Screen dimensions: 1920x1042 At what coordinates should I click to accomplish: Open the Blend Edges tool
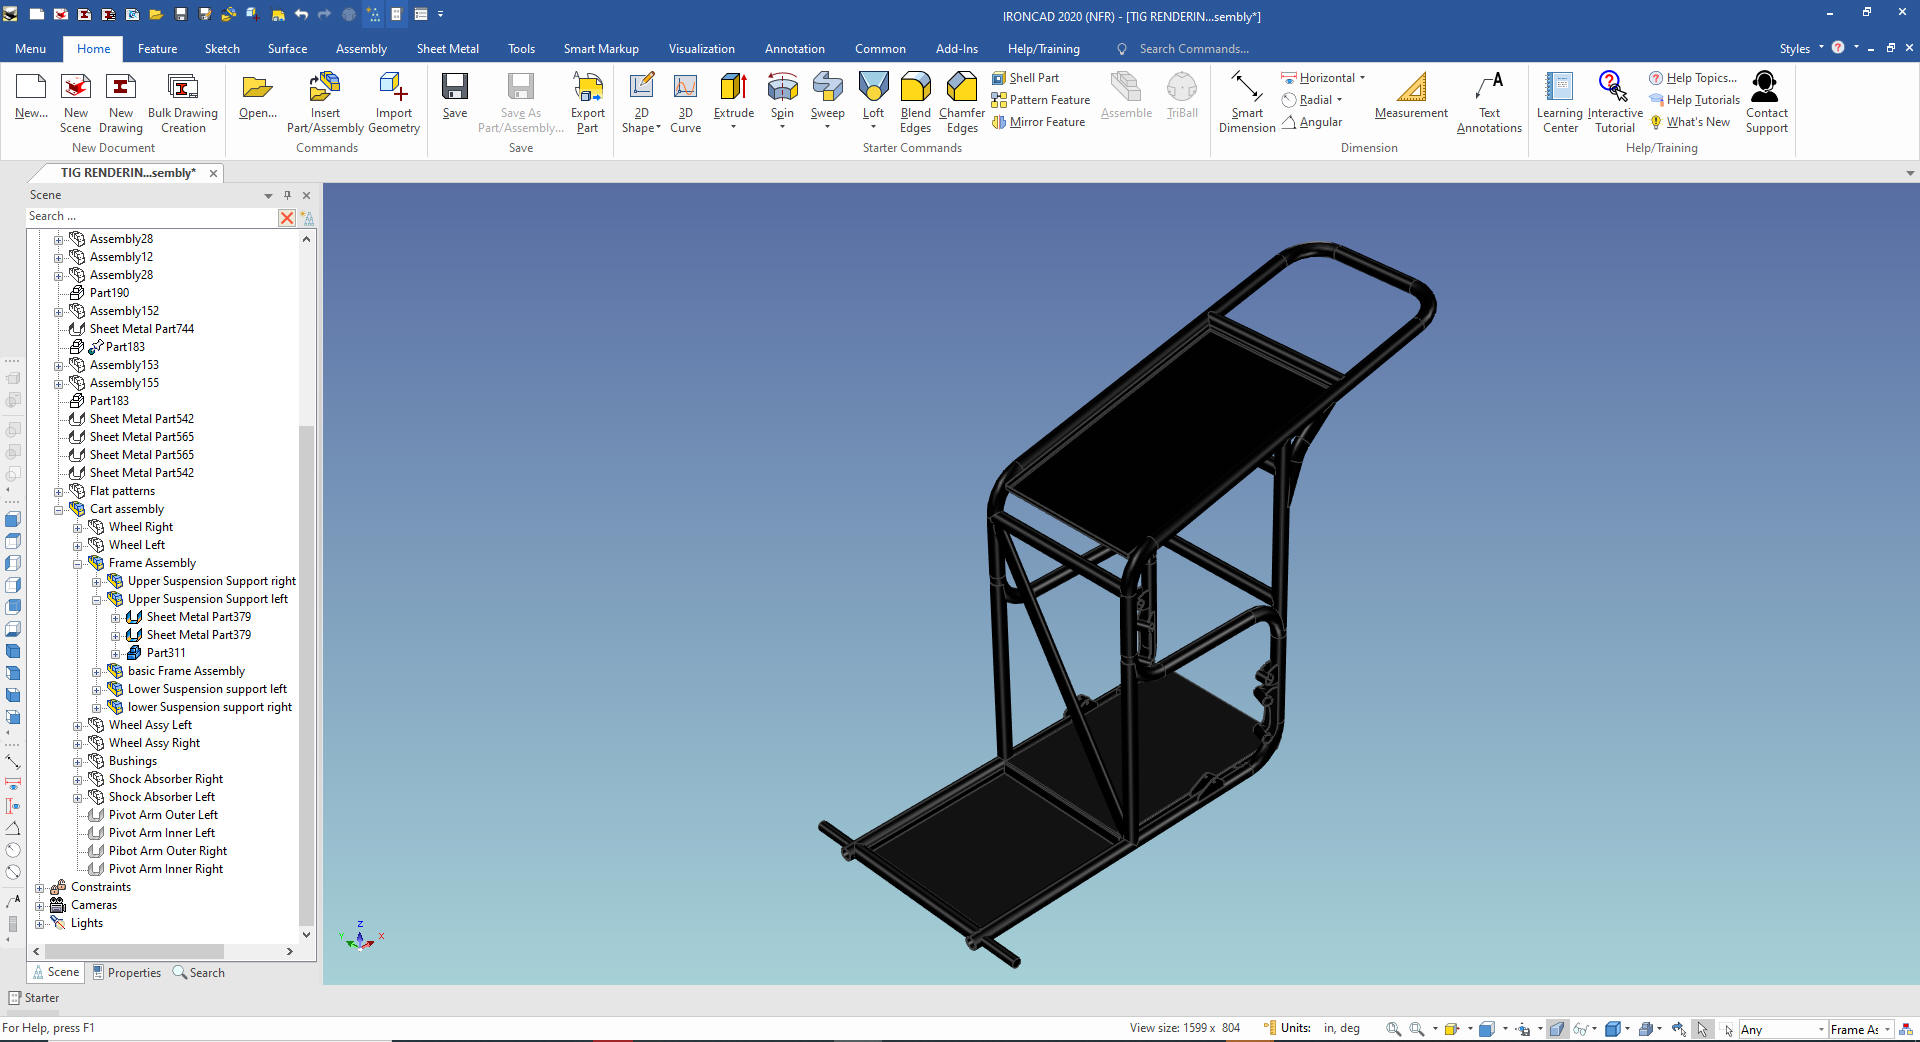coord(915,88)
